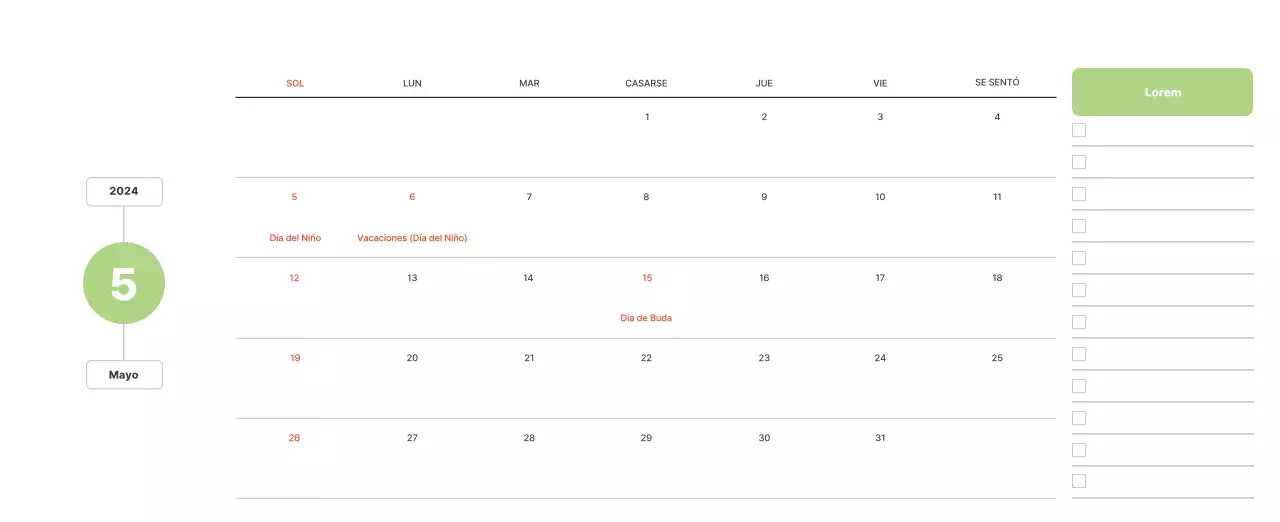1280x522 pixels.
Task: Select May 1 on the calendar
Action: coord(647,117)
